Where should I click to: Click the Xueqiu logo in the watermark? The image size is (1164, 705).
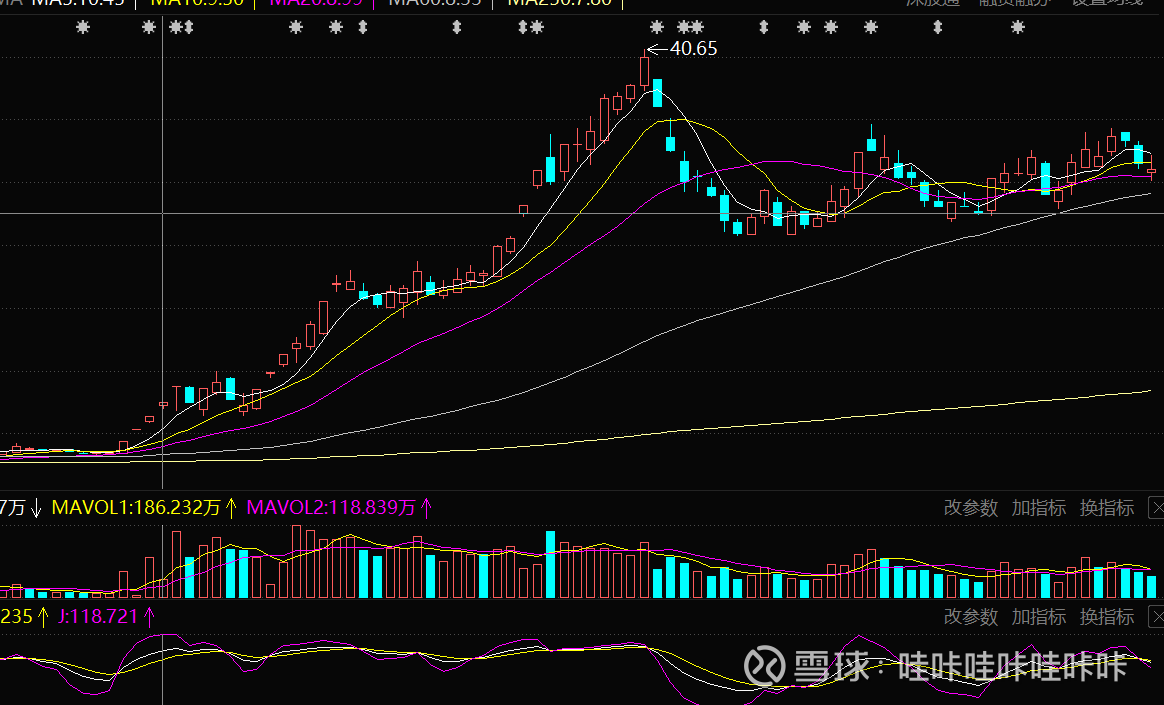click(x=766, y=665)
